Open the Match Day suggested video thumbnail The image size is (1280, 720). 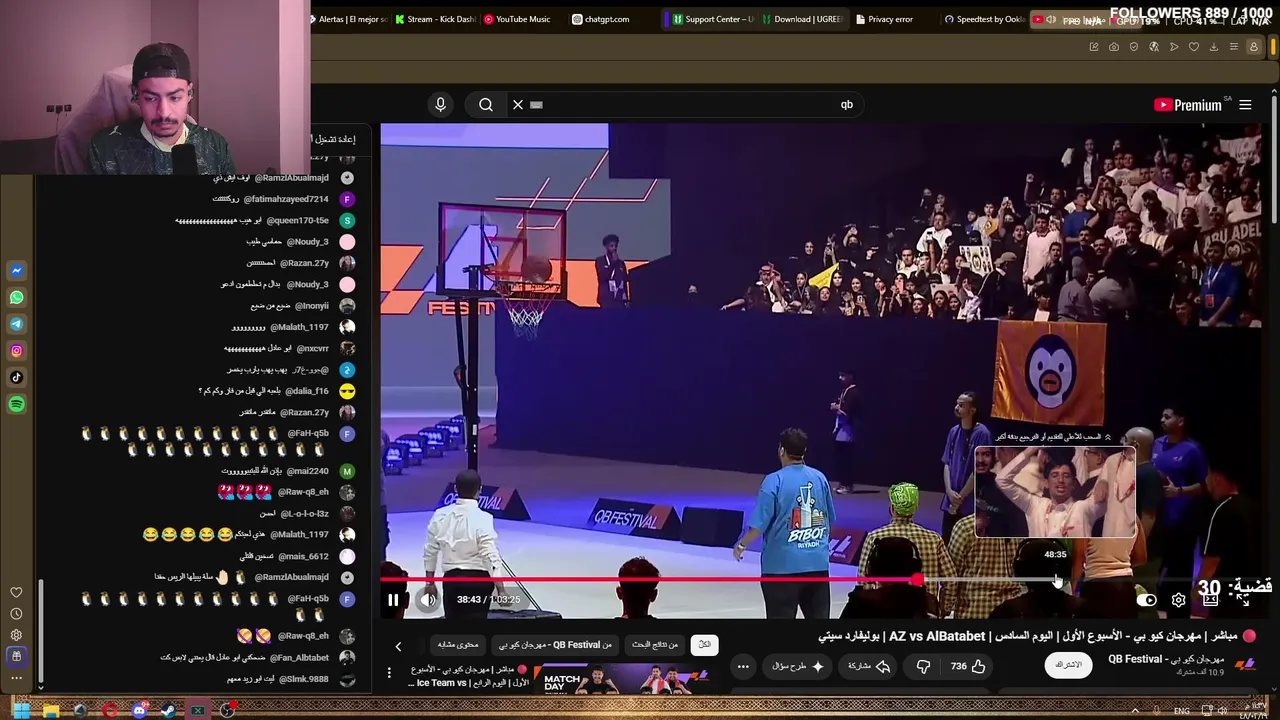pyautogui.click(x=626, y=679)
